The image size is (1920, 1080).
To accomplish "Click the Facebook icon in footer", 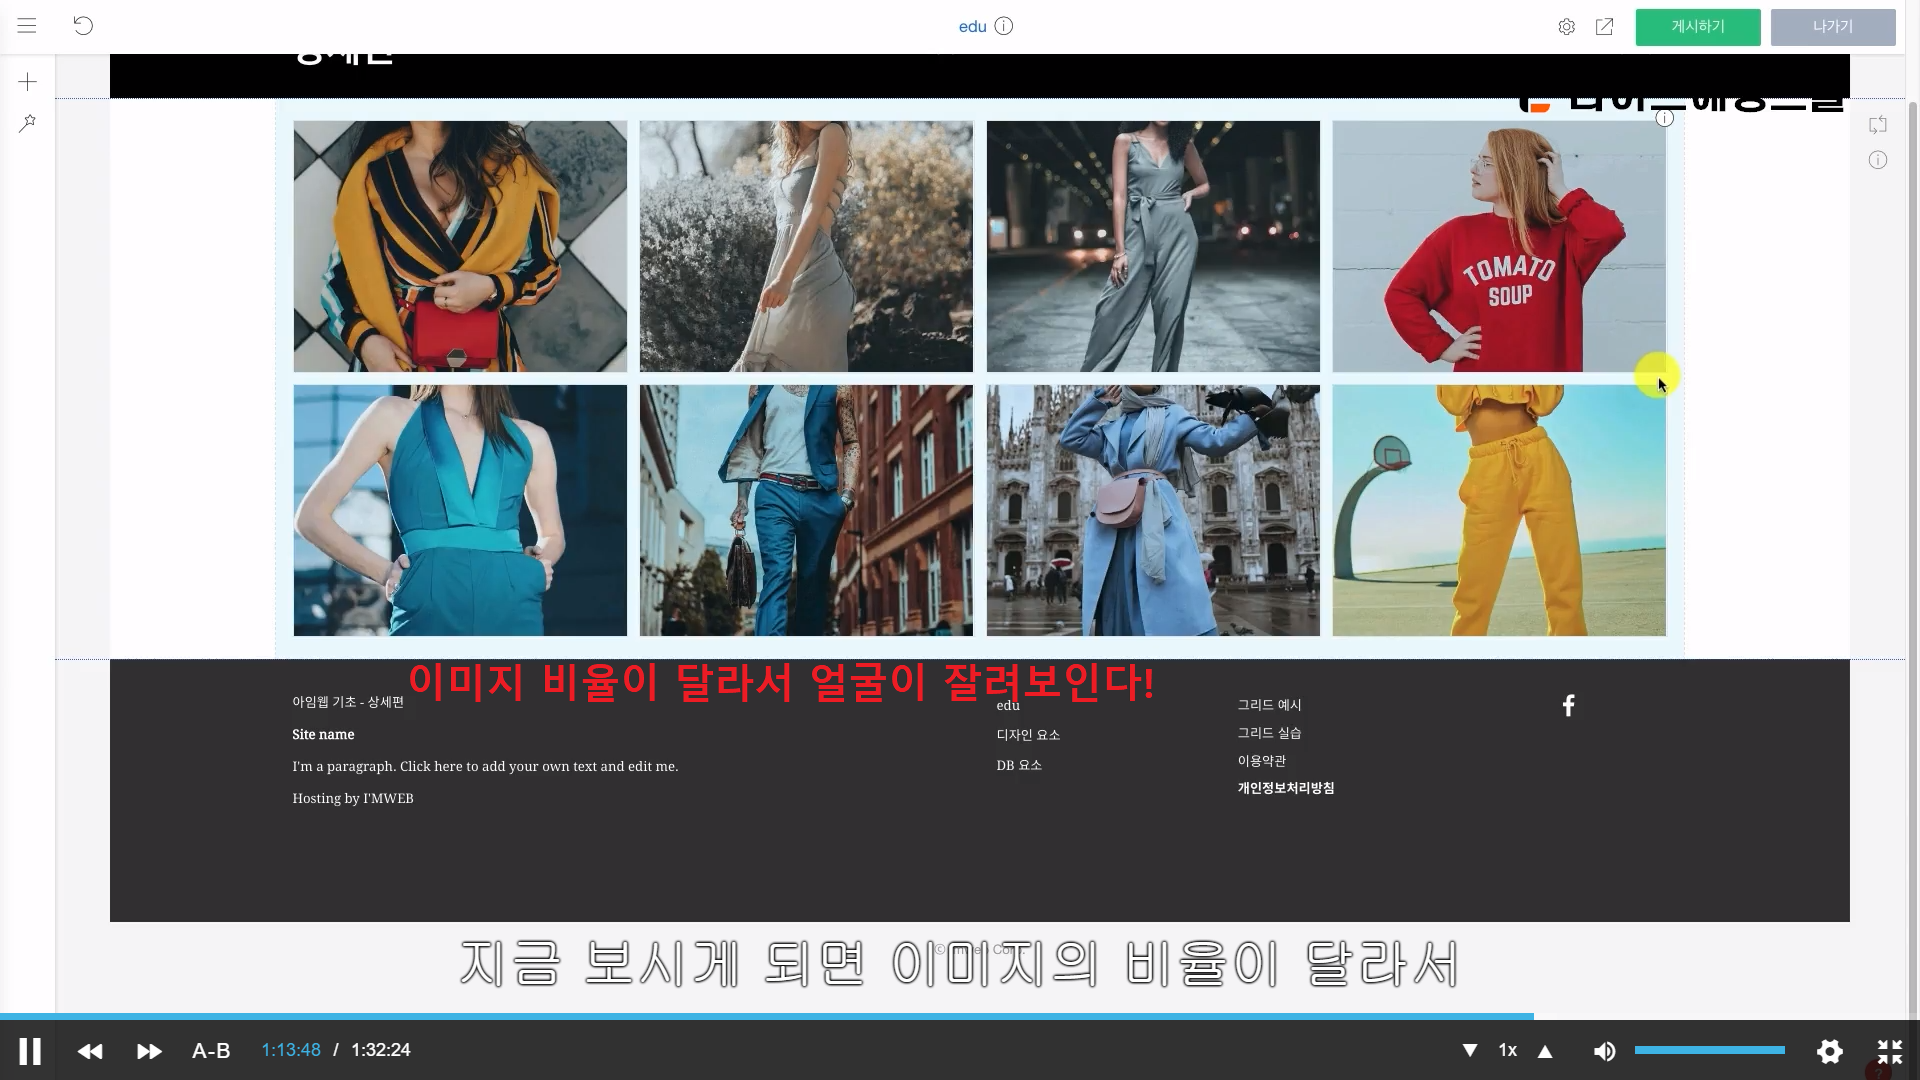I will point(1568,706).
